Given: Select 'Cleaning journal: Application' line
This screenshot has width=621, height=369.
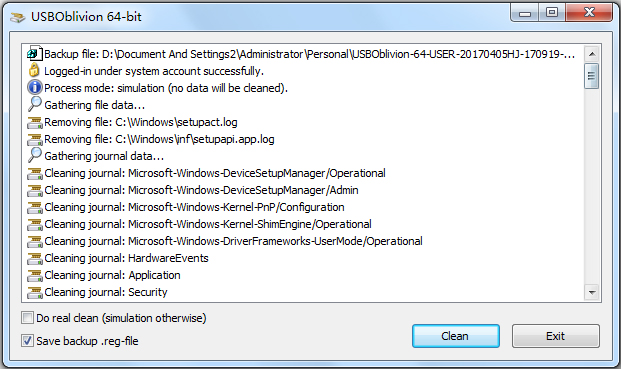Looking at the screenshot, I should 112,275.
